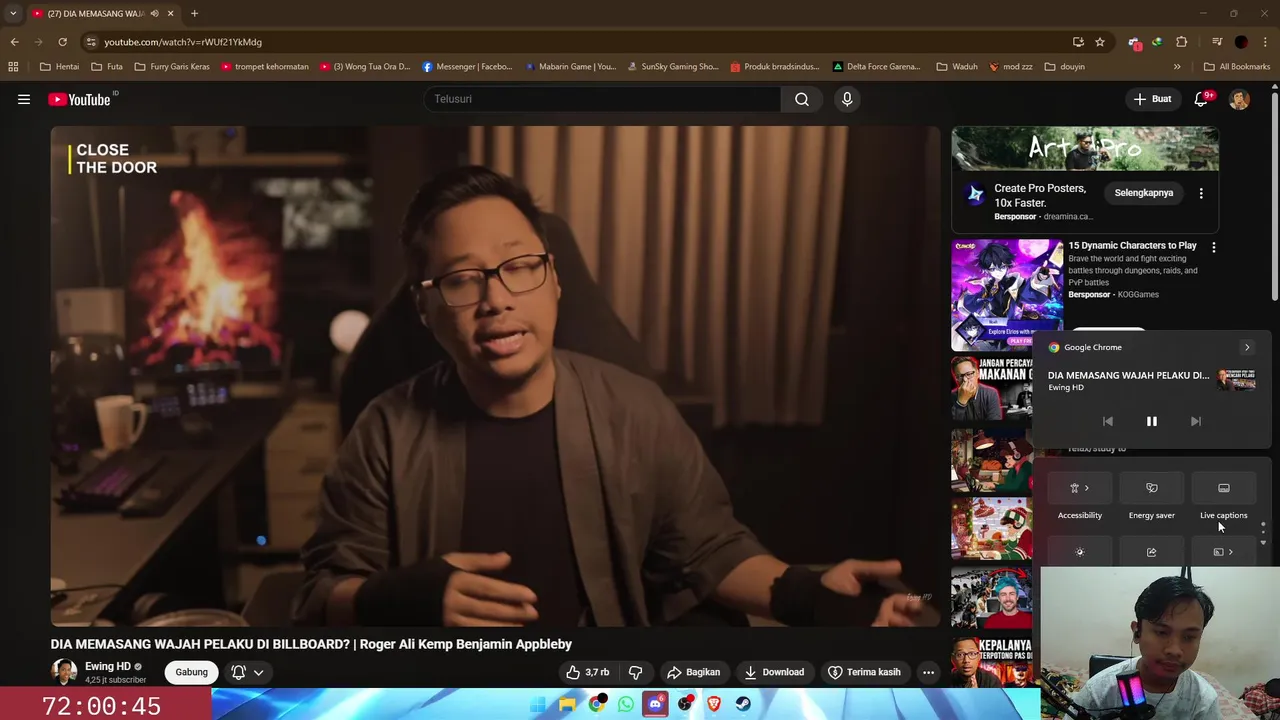Pause media in Google Chrome media card
Image resolution: width=1280 pixels, height=720 pixels.
(1151, 421)
